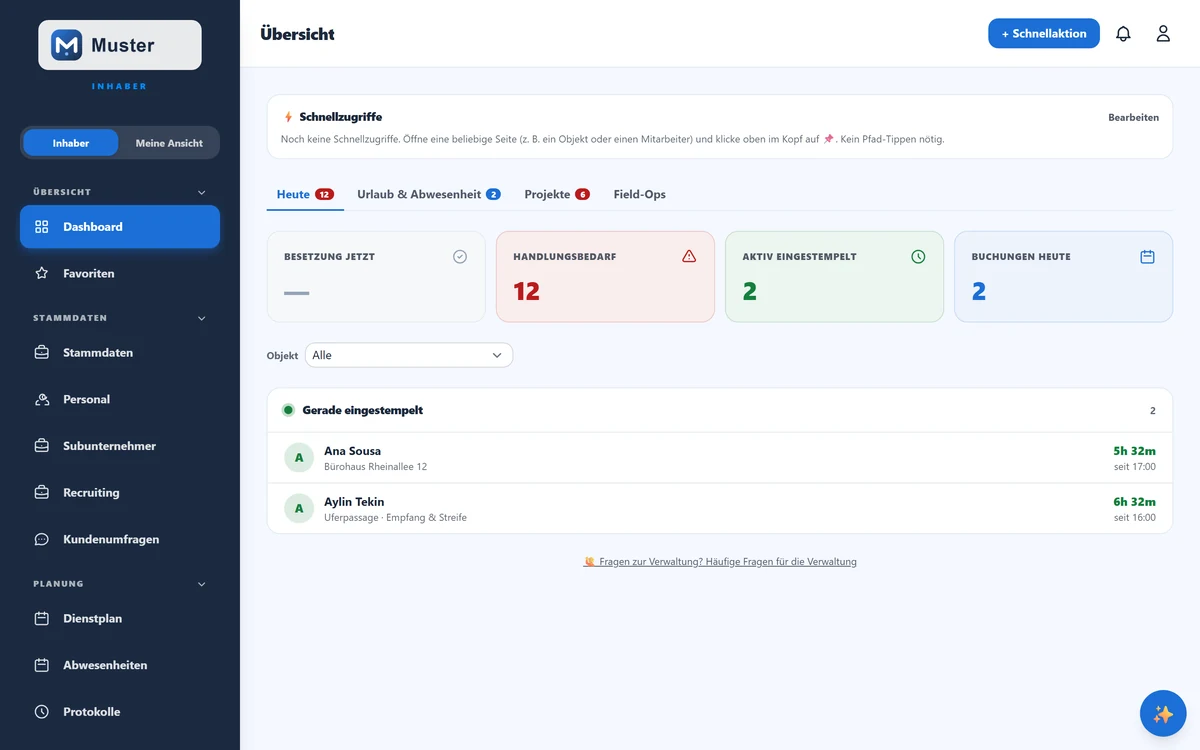Open the Aktiv eingestempelt card showing 2

[834, 277]
